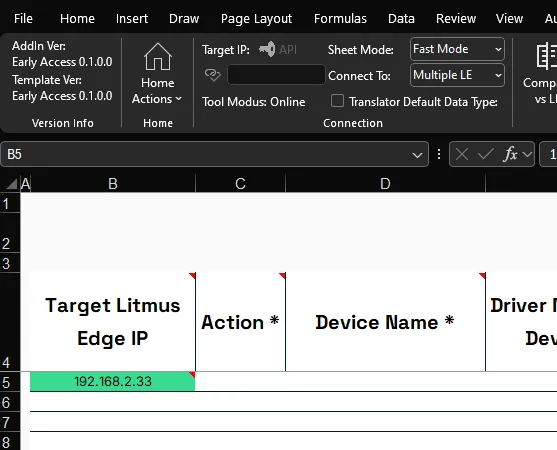Click the chain link icon beside IP field
The image size is (557, 450).
click(x=213, y=75)
